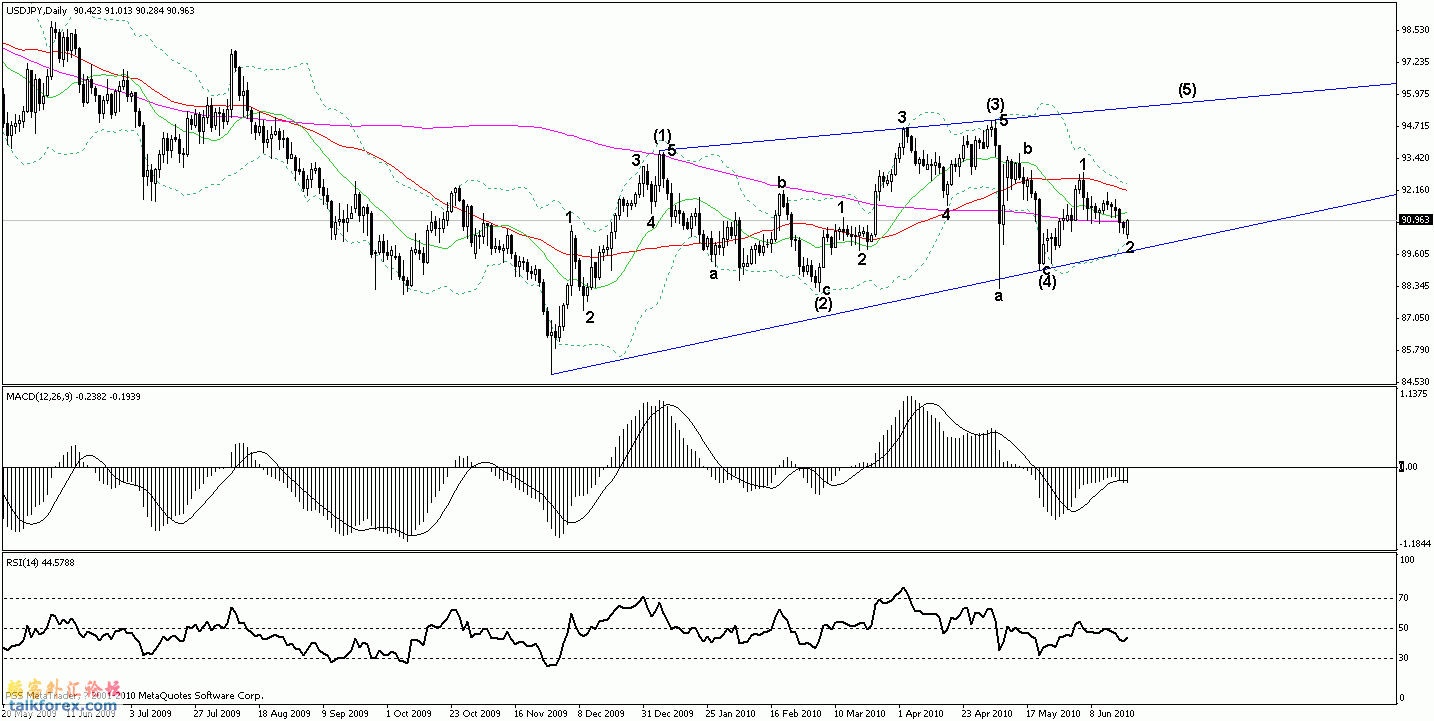Click the 92.160 price axis label

(x=1415, y=190)
